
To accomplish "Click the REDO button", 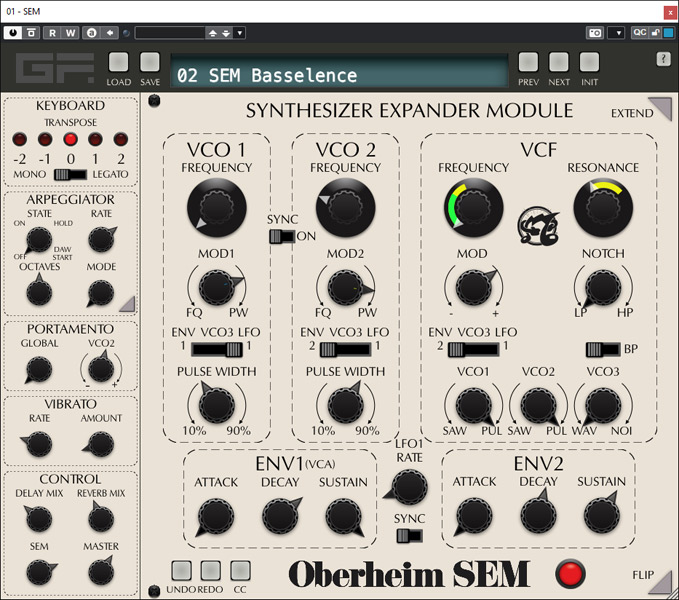I will point(210,570).
